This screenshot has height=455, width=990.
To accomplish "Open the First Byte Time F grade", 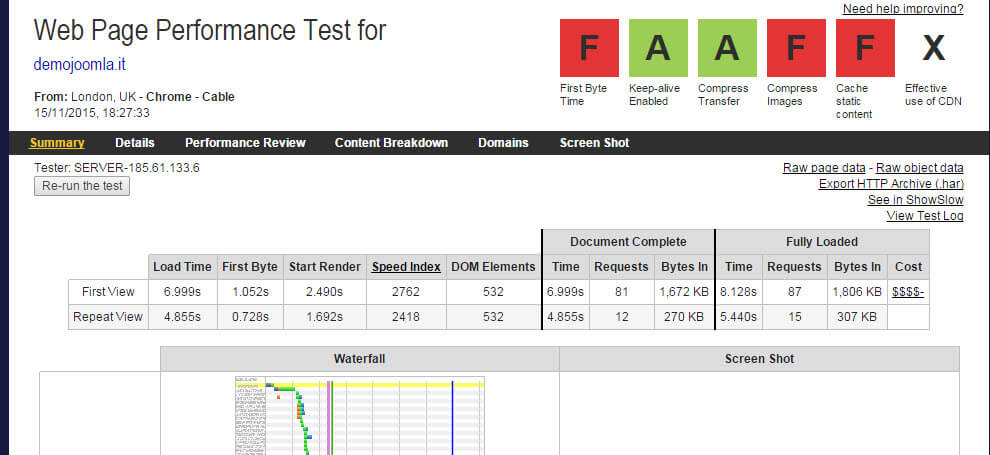I will click(589, 48).
